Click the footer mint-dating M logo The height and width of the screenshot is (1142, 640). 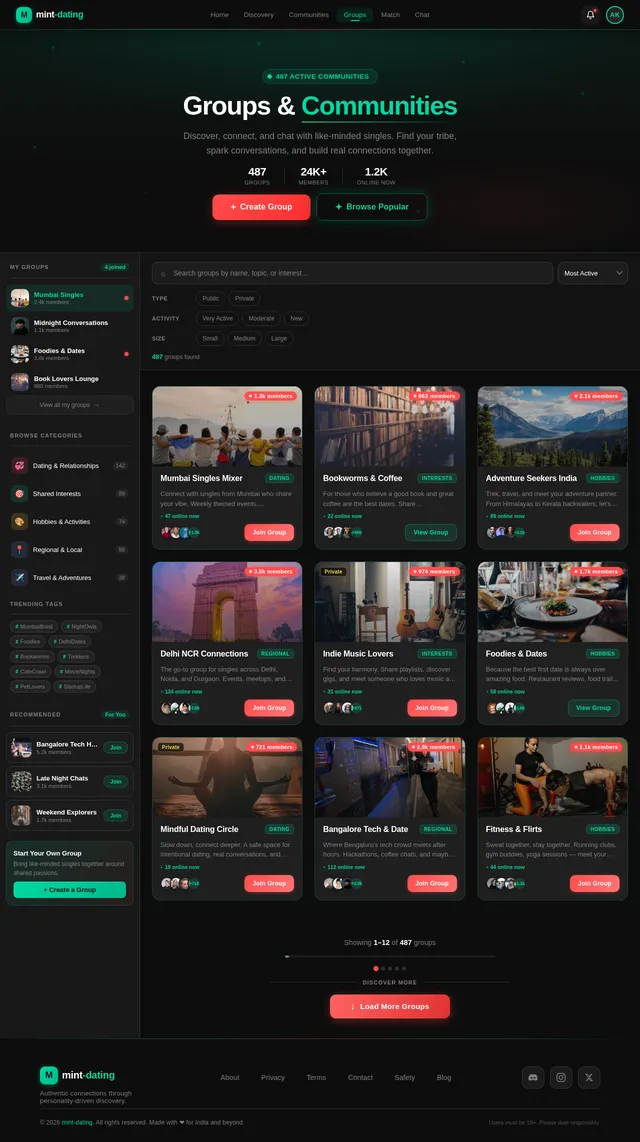click(x=48, y=1075)
